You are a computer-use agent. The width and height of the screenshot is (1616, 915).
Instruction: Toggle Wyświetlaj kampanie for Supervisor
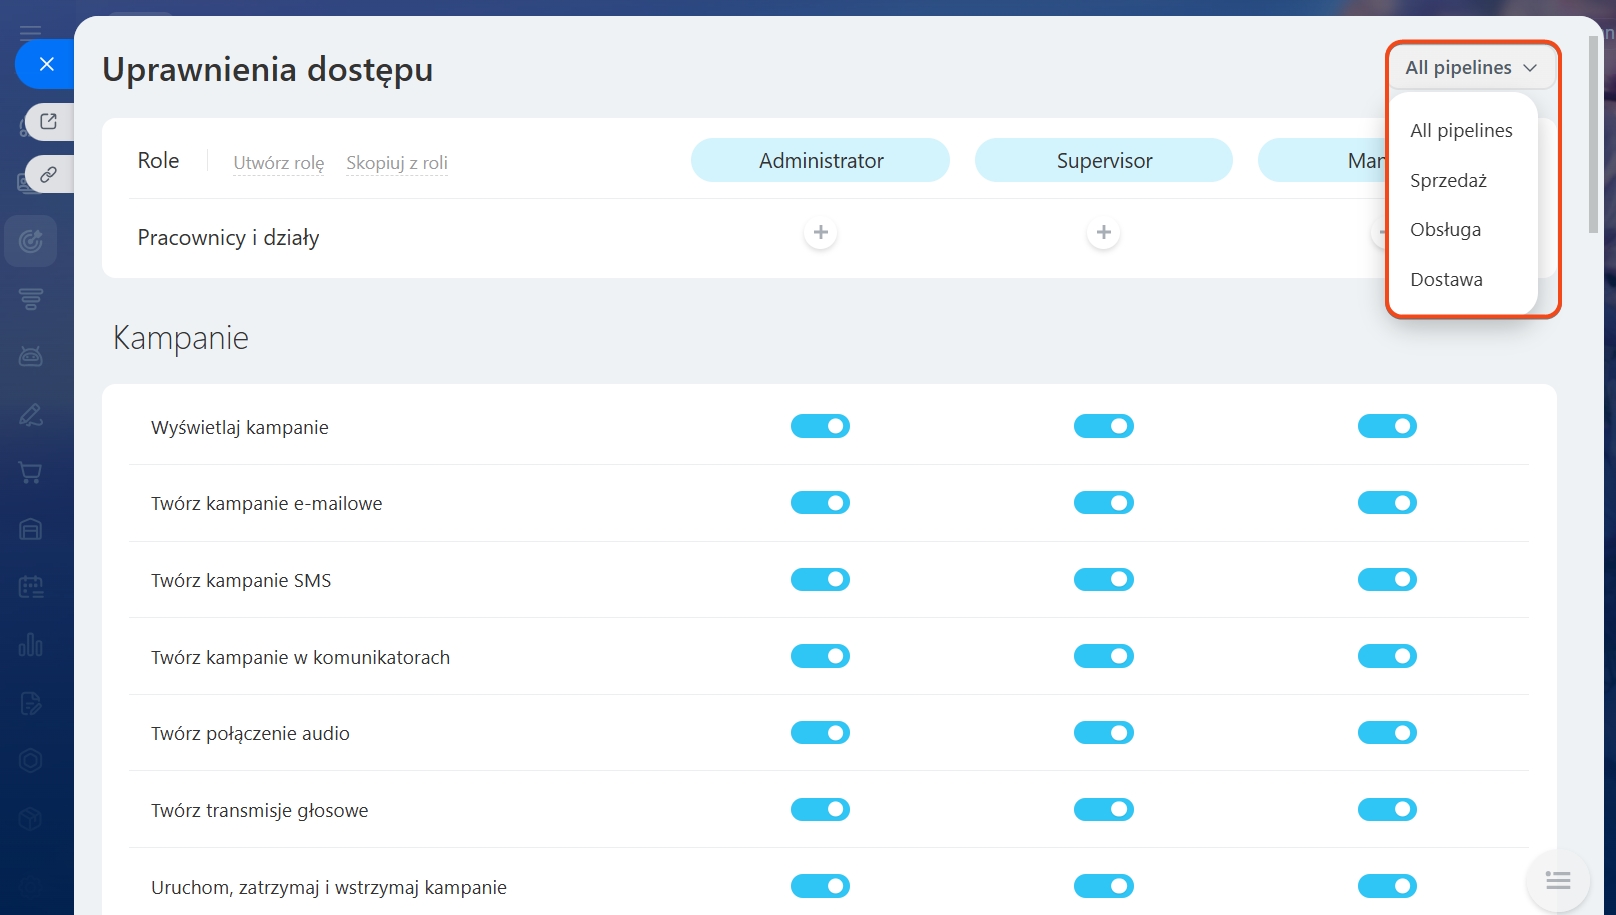point(1104,426)
